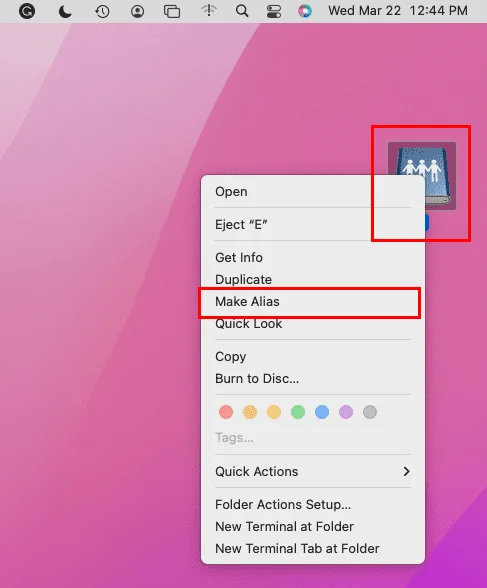Choose New Terminal Tab at Folder
487x588 pixels.
click(x=313, y=549)
